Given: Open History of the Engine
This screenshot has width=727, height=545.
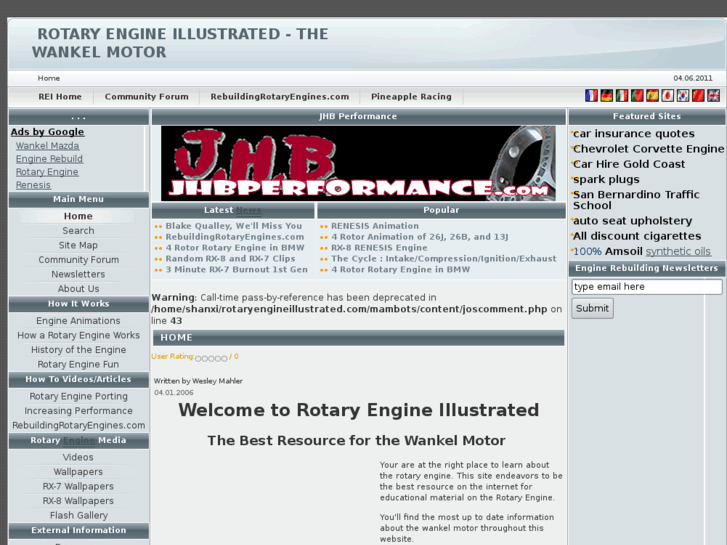Looking at the screenshot, I should (x=78, y=350).
